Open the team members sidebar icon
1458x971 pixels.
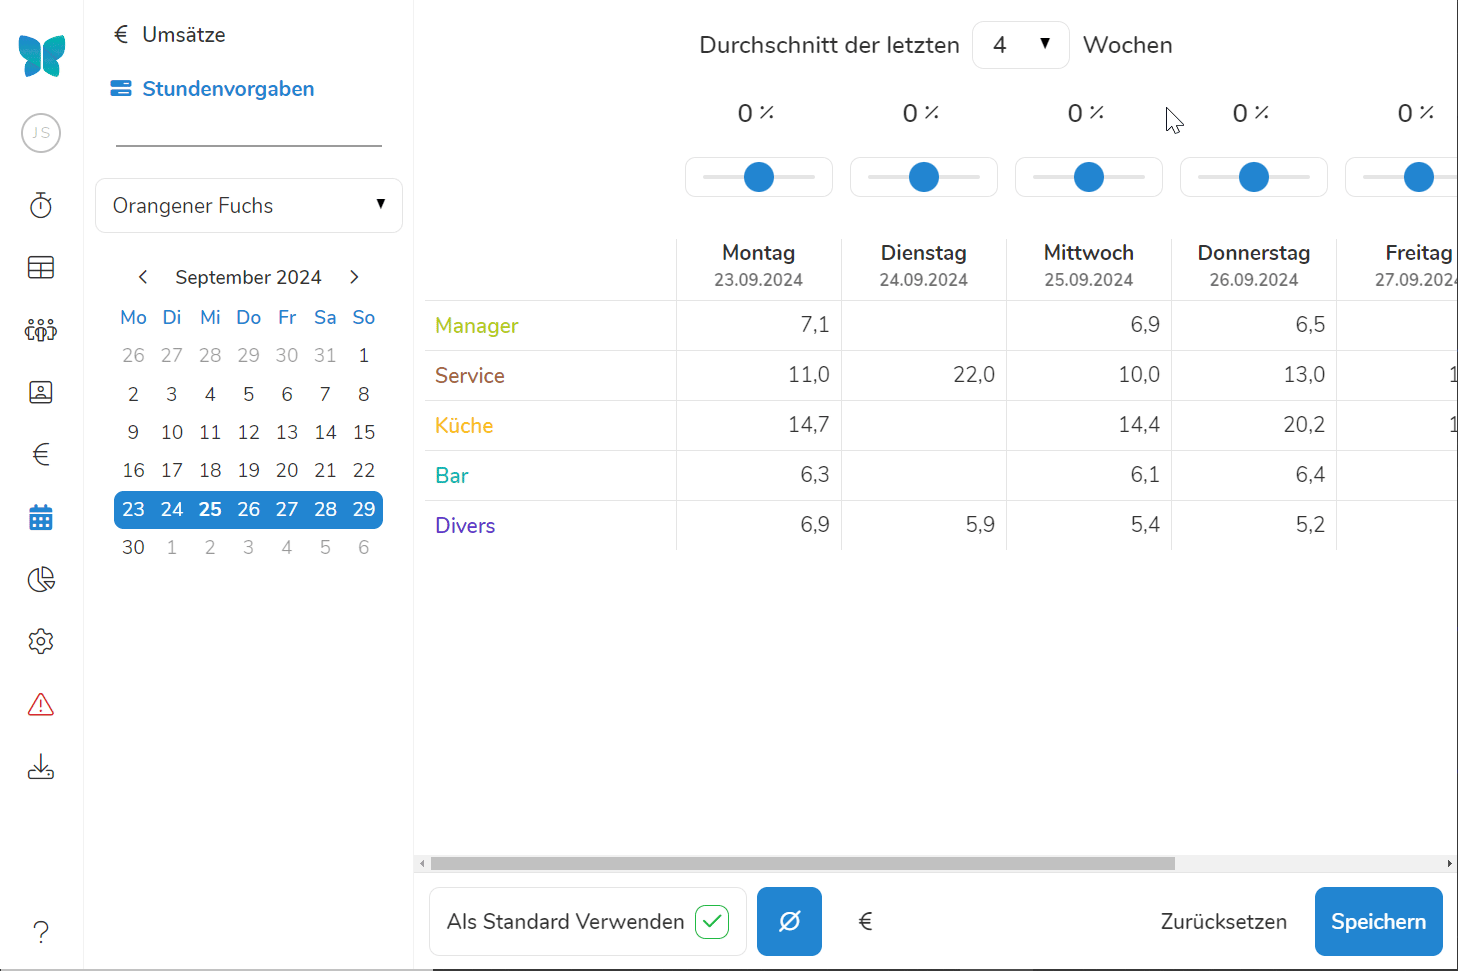(41, 330)
